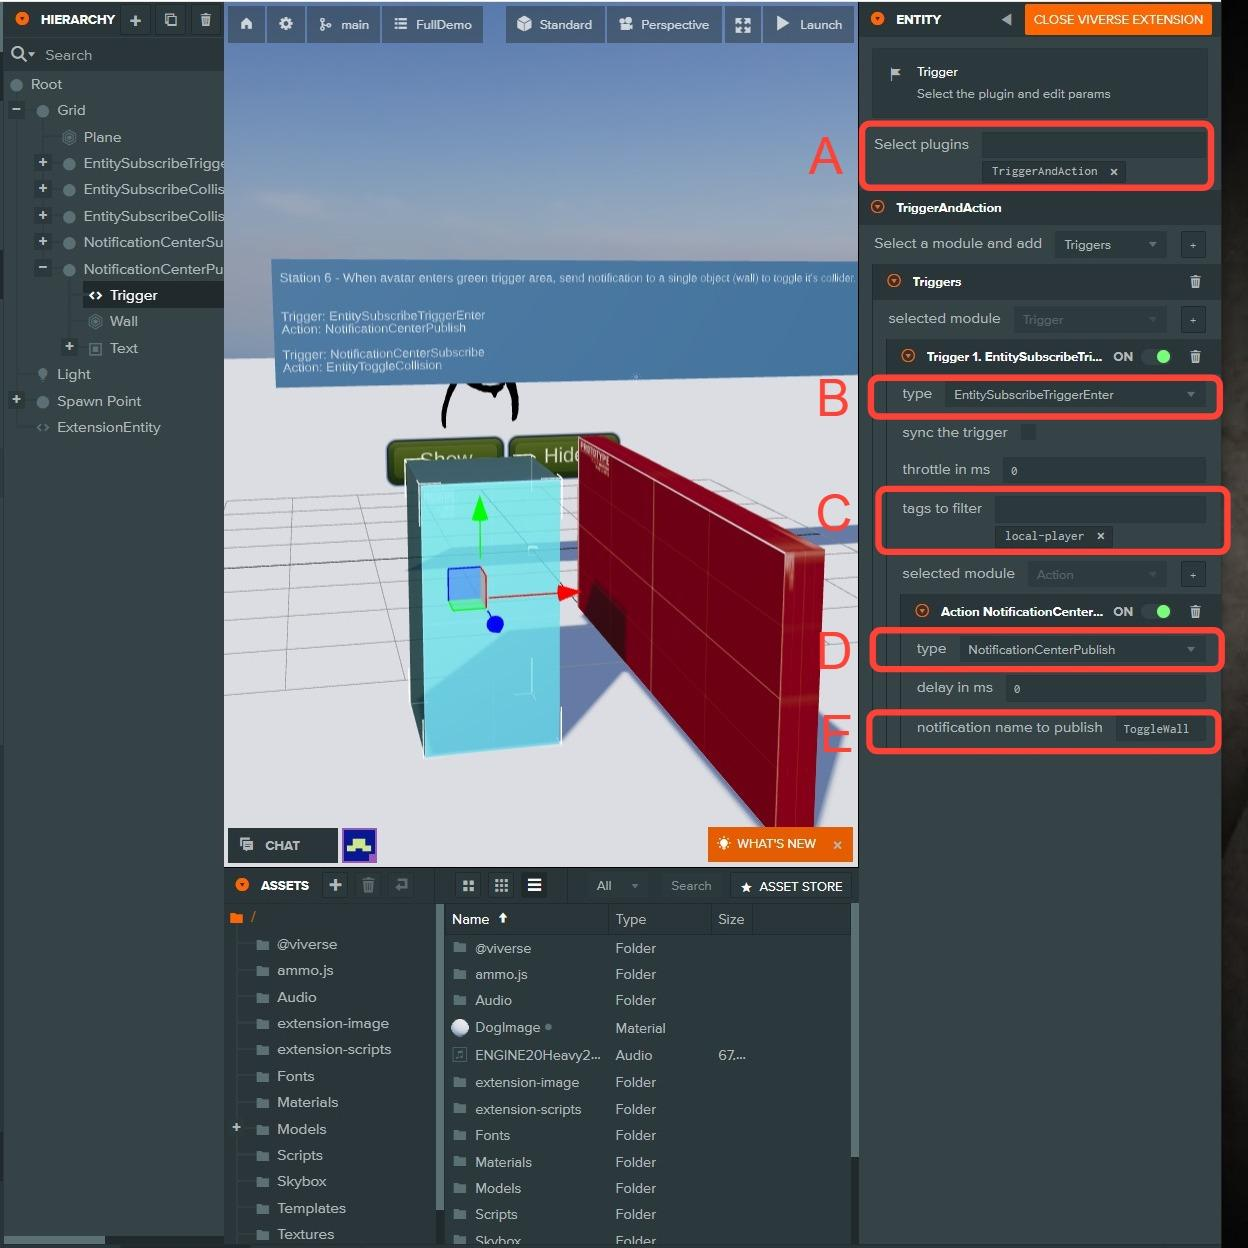Open the Standard render mode menu
The height and width of the screenshot is (1248, 1248).
[x=555, y=24]
